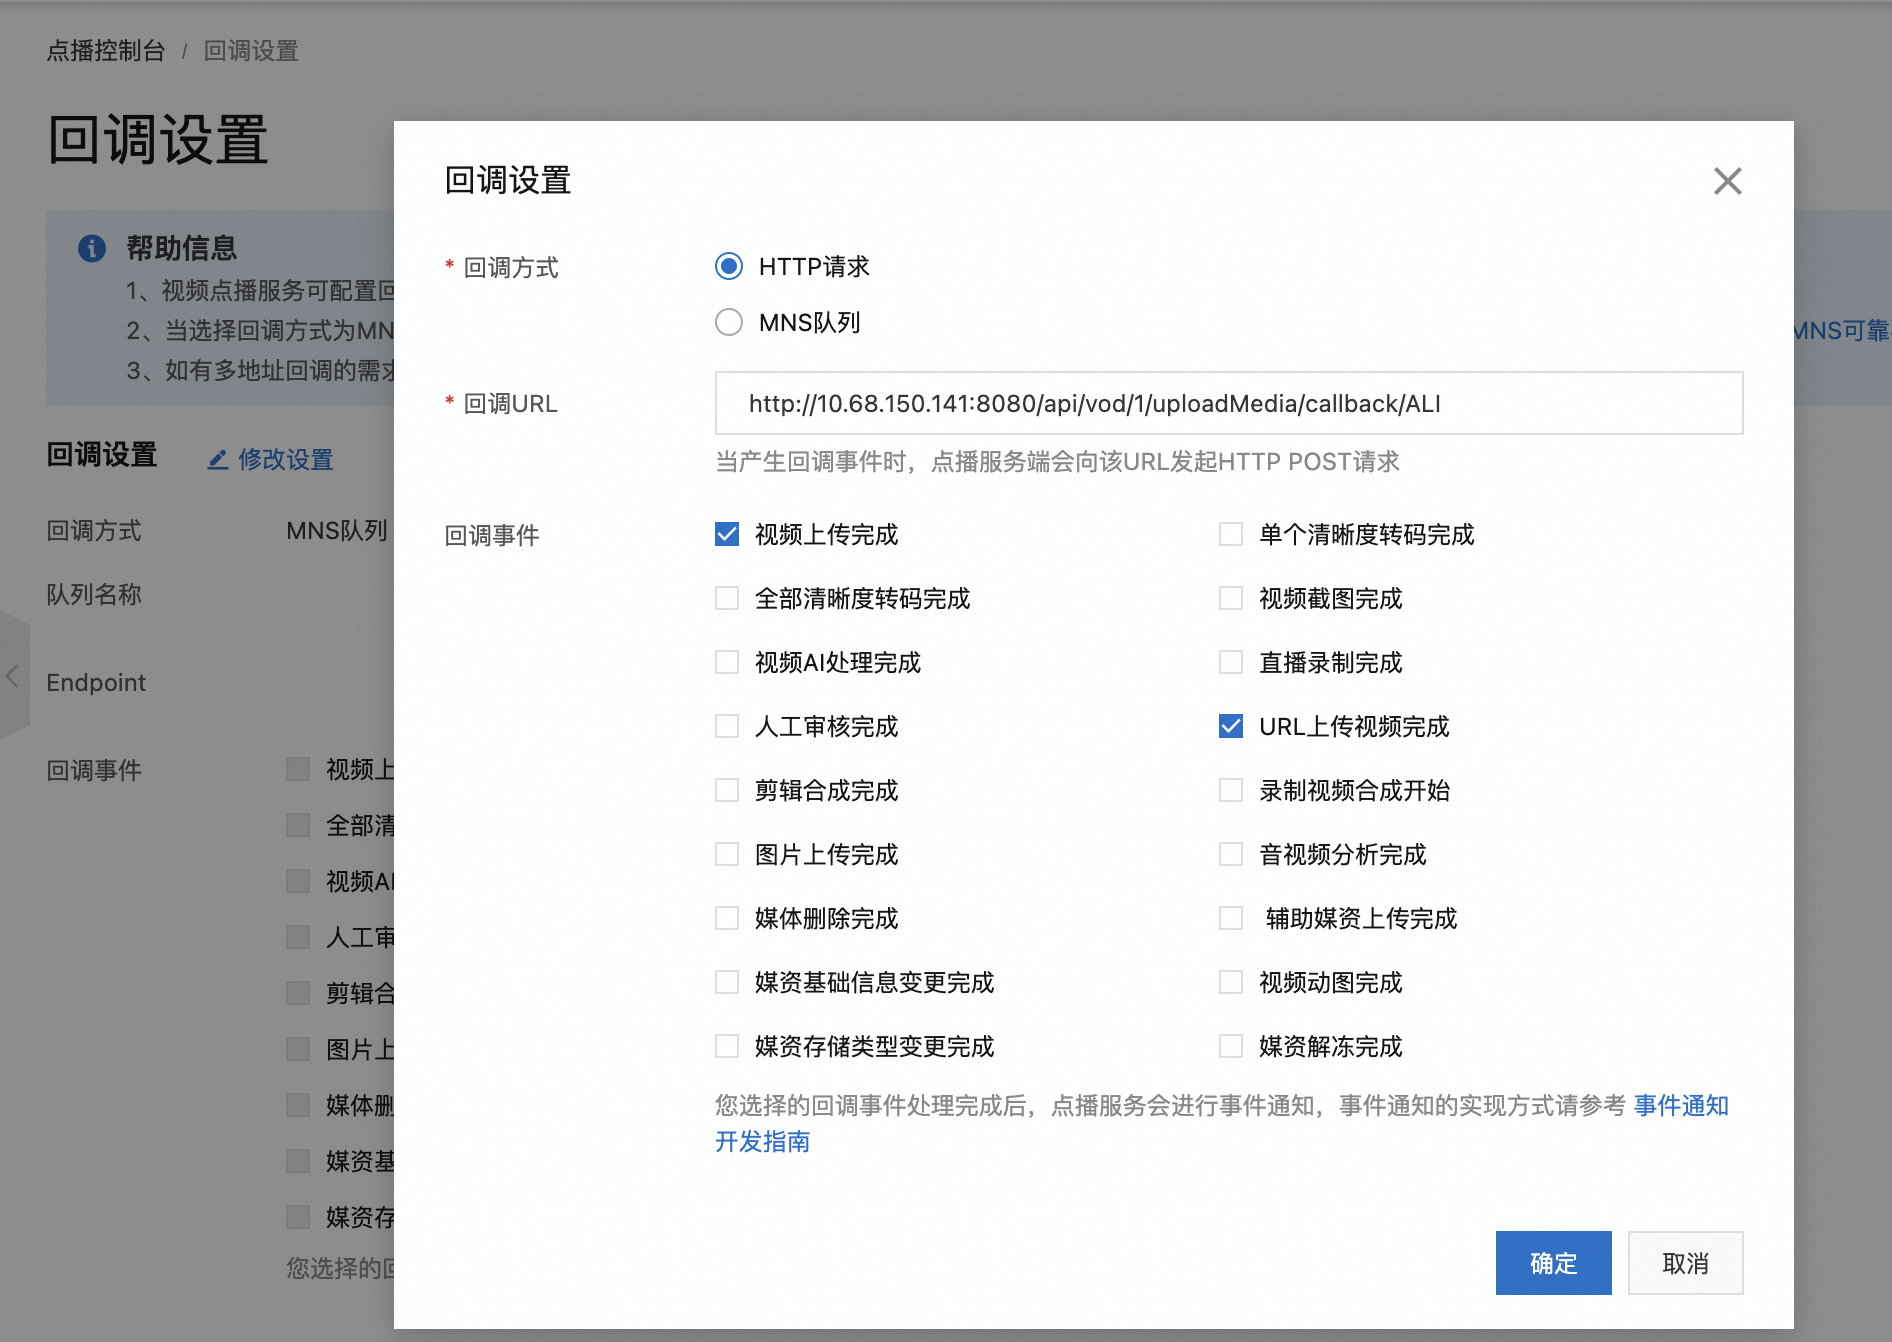Open 点播控制台 in the breadcrumb
1892x1342 pixels.
coord(106,51)
